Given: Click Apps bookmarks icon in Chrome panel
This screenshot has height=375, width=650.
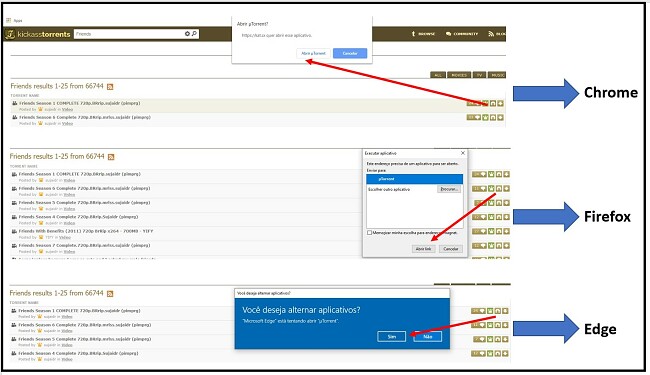Looking at the screenshot, I should 8,20.
